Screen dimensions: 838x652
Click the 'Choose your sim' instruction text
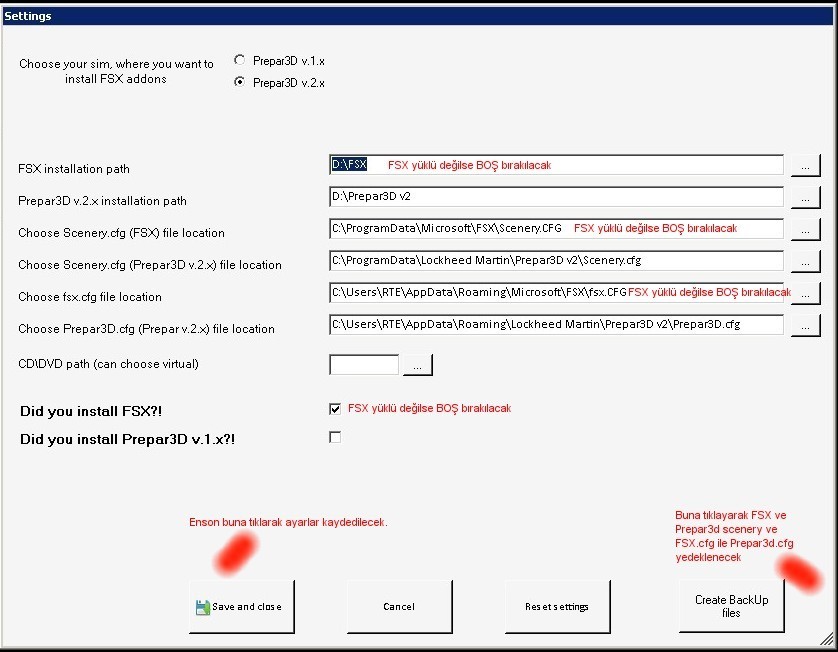(116, 71)
